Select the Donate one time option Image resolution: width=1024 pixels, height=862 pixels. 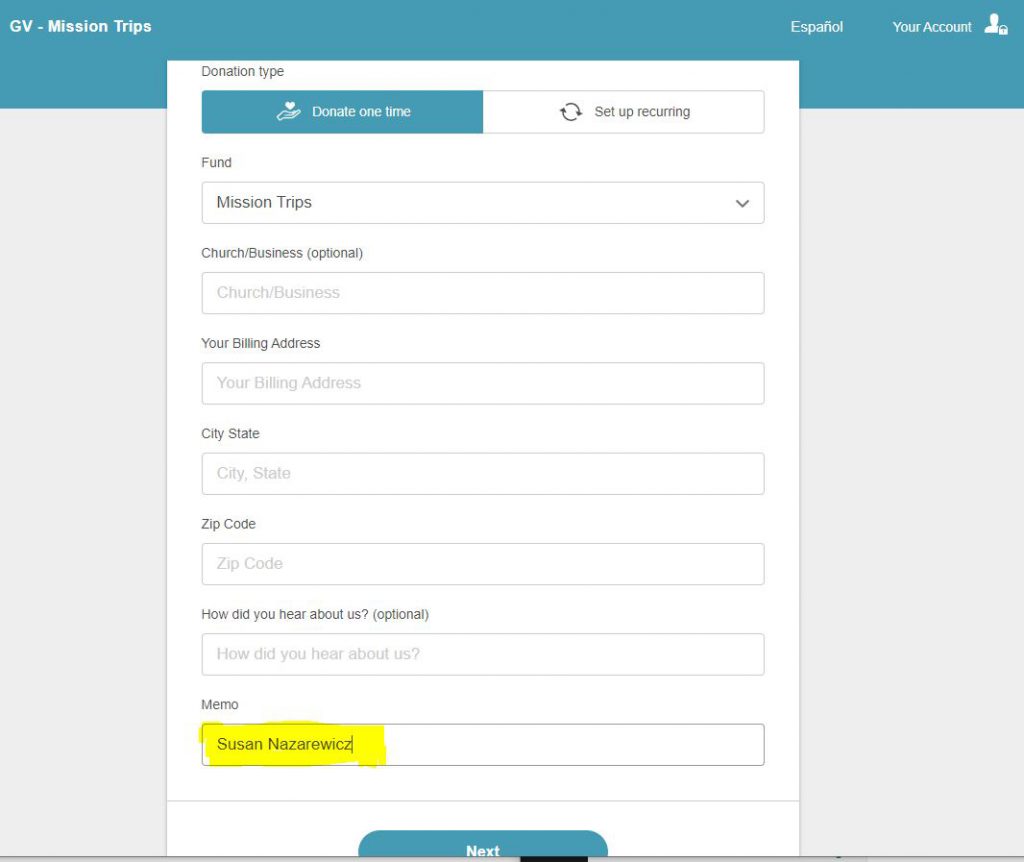342,112
